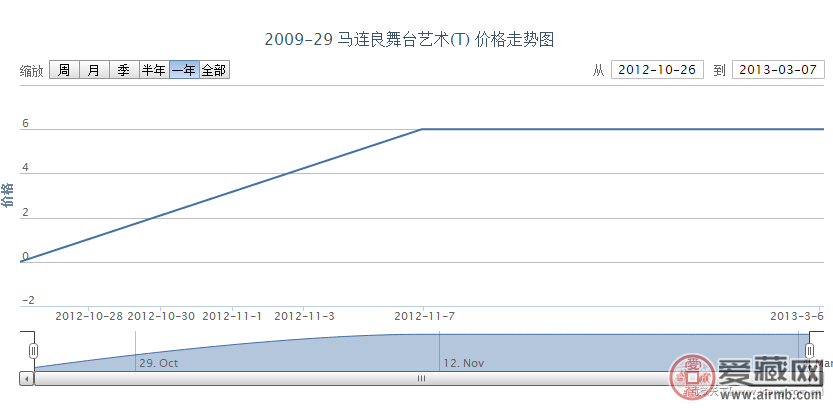Click the 缩放 zoom label
The height and width of the screenshot is (408, 833).
pyautogui.click(x=32, y=71)
